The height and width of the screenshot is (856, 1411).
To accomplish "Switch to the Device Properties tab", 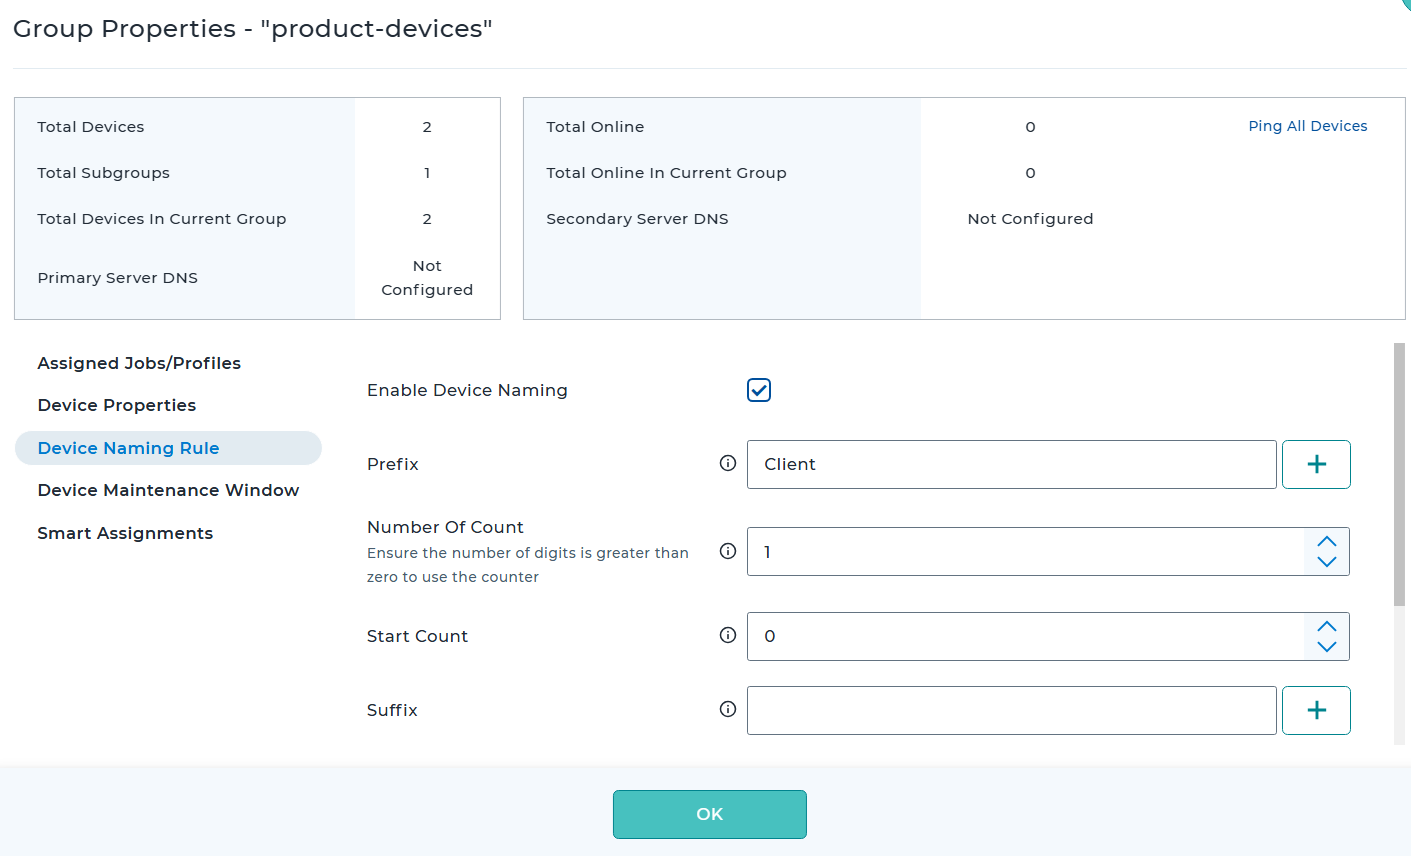I will click(117, 405).
